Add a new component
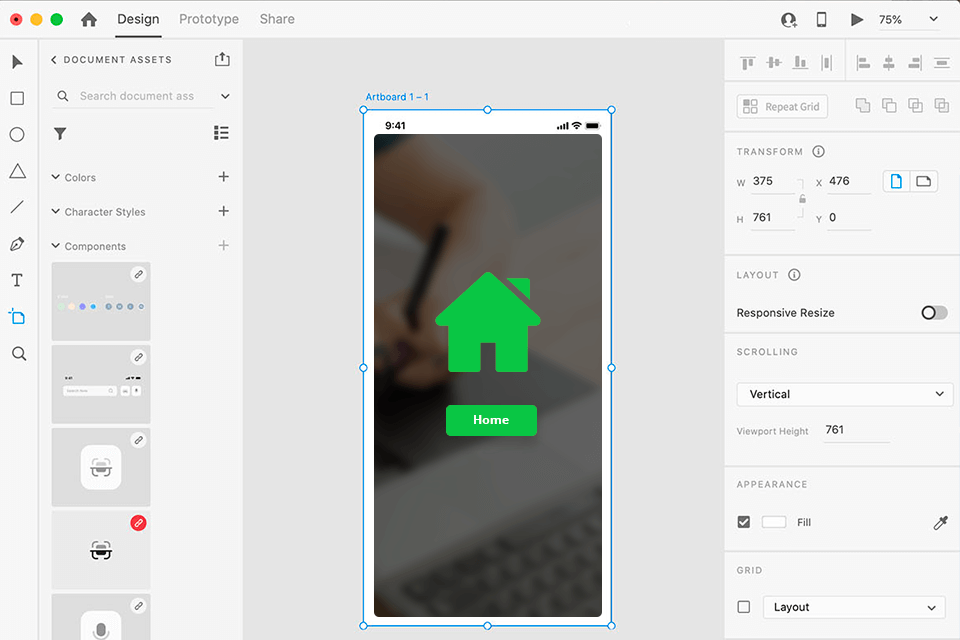 pos(223,245)
